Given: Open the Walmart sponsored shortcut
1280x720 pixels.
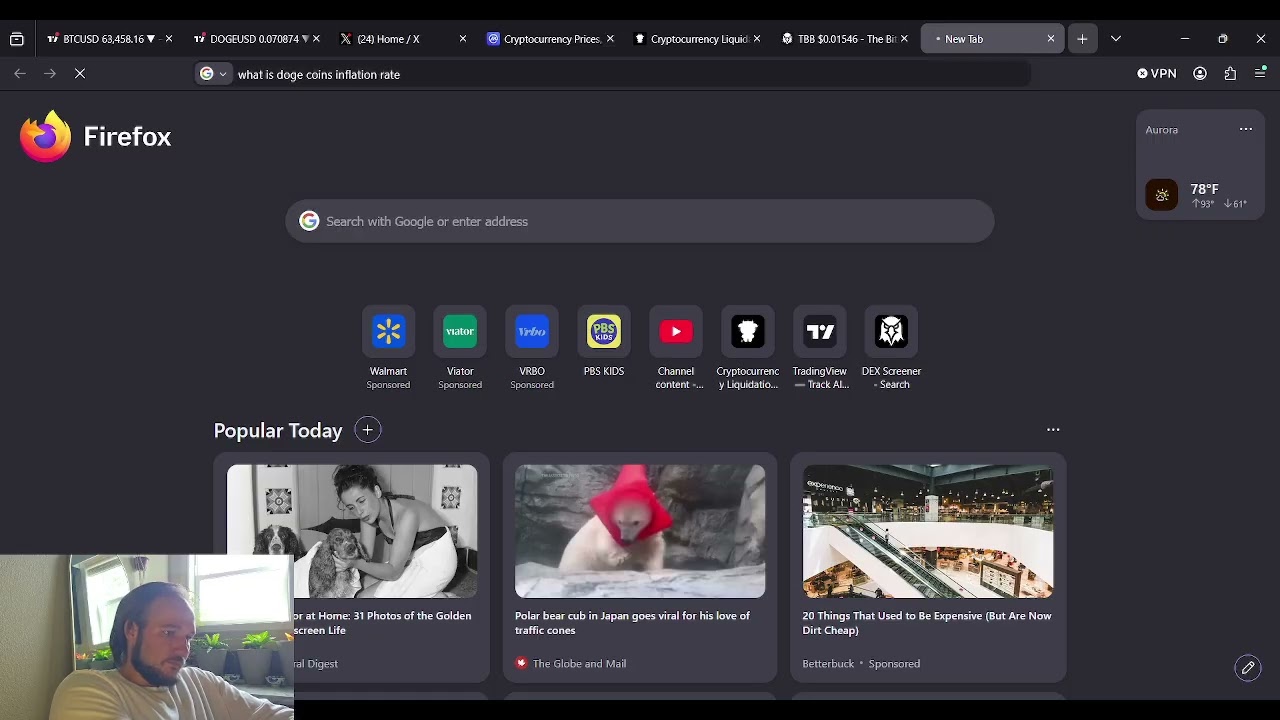Looking at the screenshot, I should (388, 348).
